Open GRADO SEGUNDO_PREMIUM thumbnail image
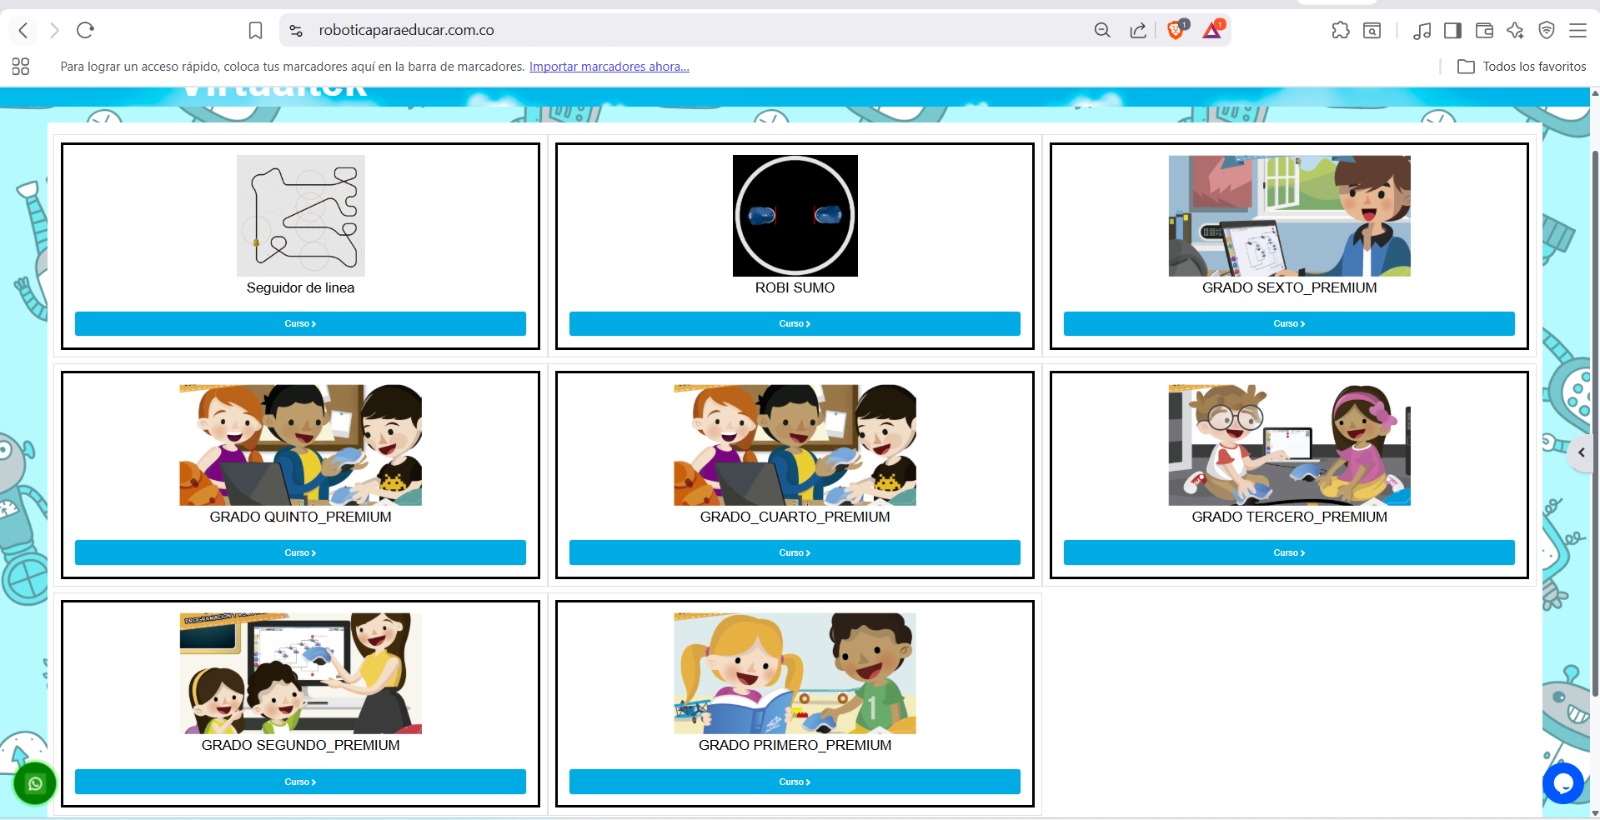 click(x=301, y=674)
